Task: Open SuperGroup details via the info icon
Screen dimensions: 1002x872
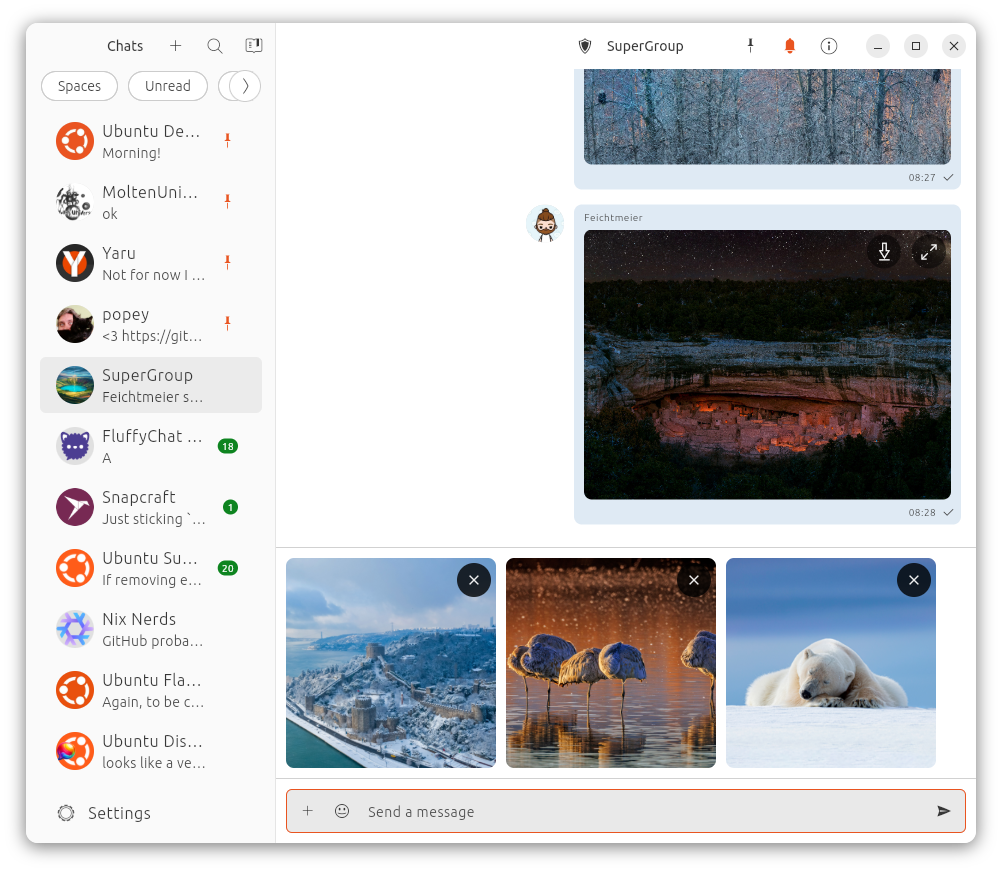Action: coord(828,46)
